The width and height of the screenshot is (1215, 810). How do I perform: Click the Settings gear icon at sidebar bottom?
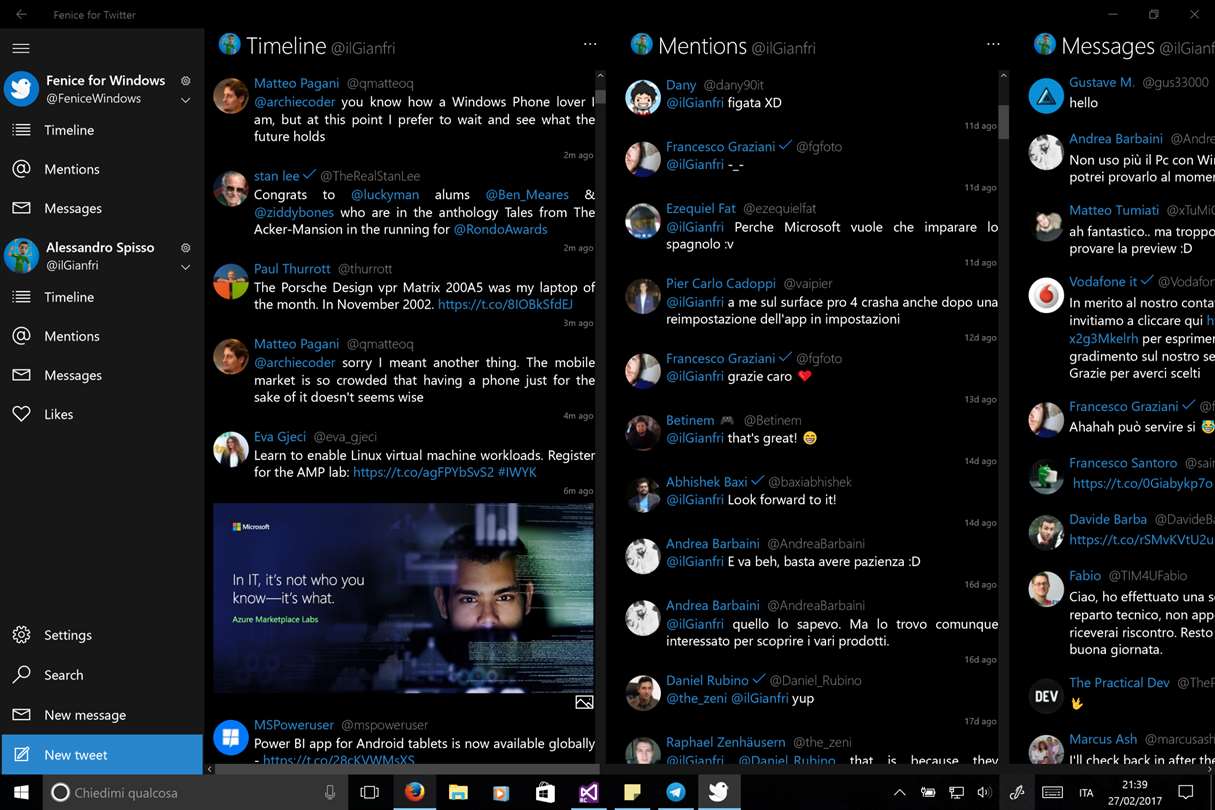[21, 635]
